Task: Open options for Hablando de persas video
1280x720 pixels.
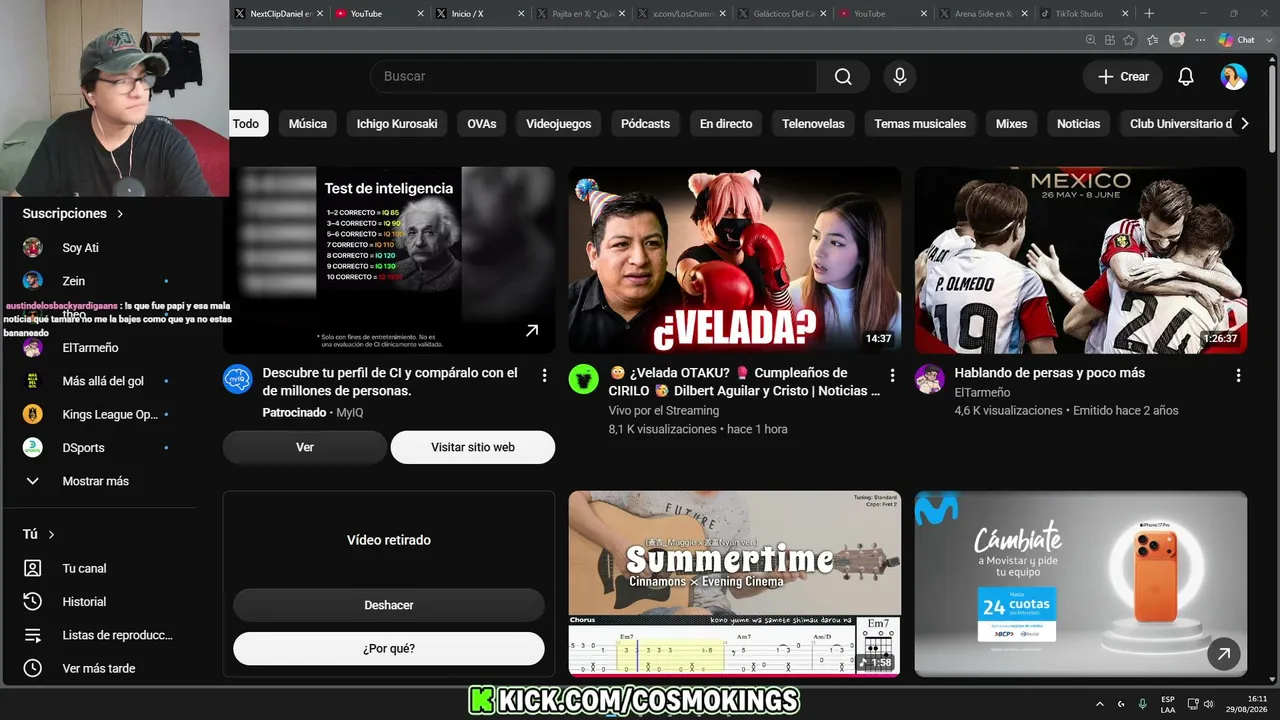Action: (1238, 375)
